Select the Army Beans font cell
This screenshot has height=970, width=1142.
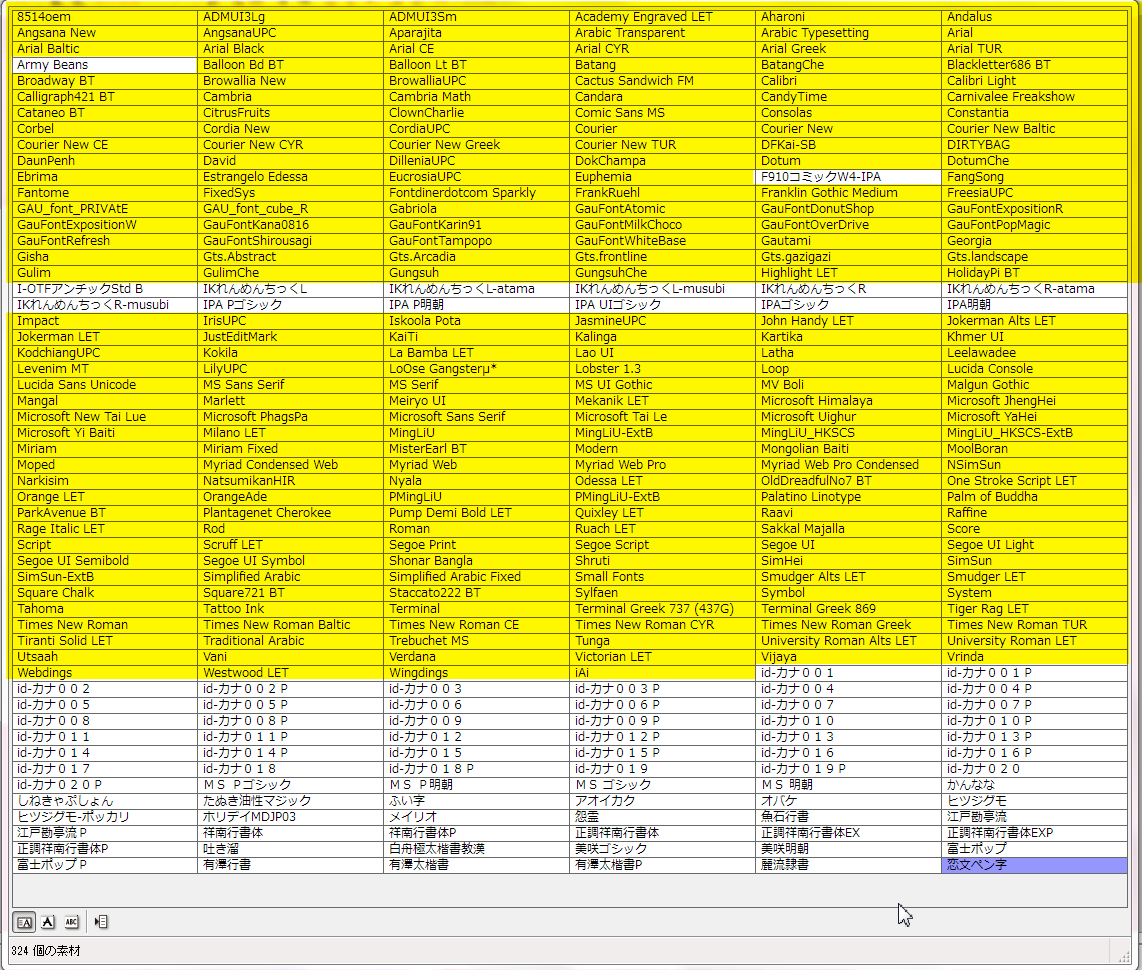105,65
